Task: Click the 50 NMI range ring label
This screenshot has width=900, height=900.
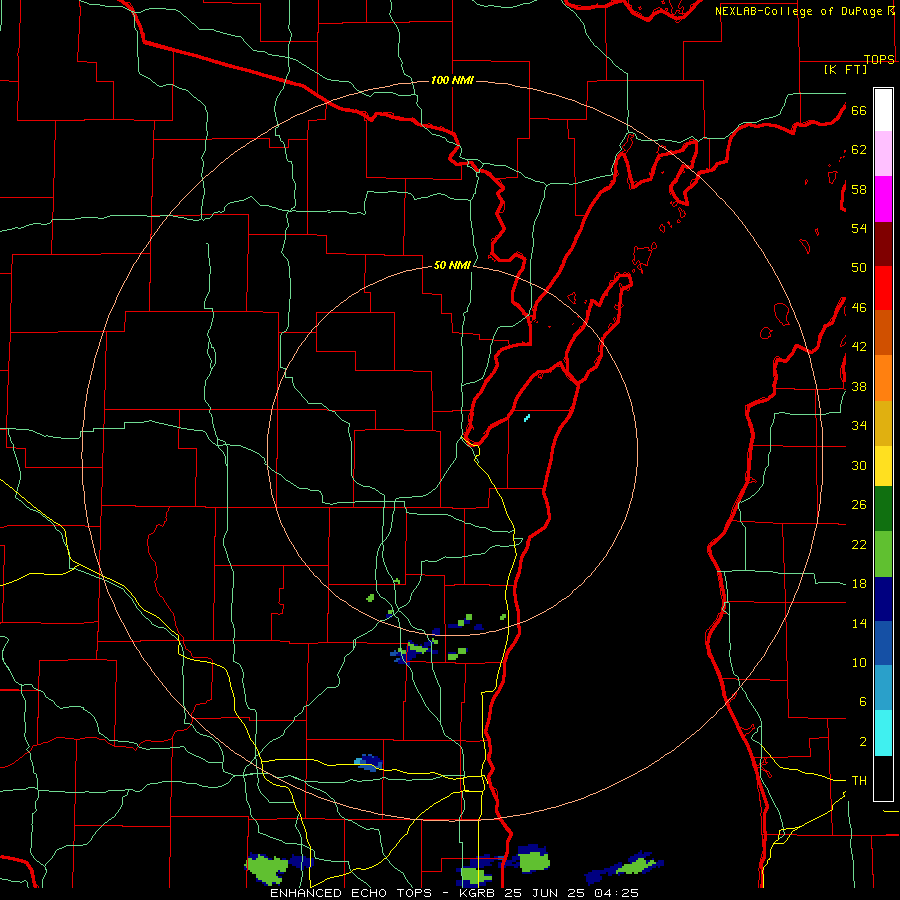Action: pos(452,265)
